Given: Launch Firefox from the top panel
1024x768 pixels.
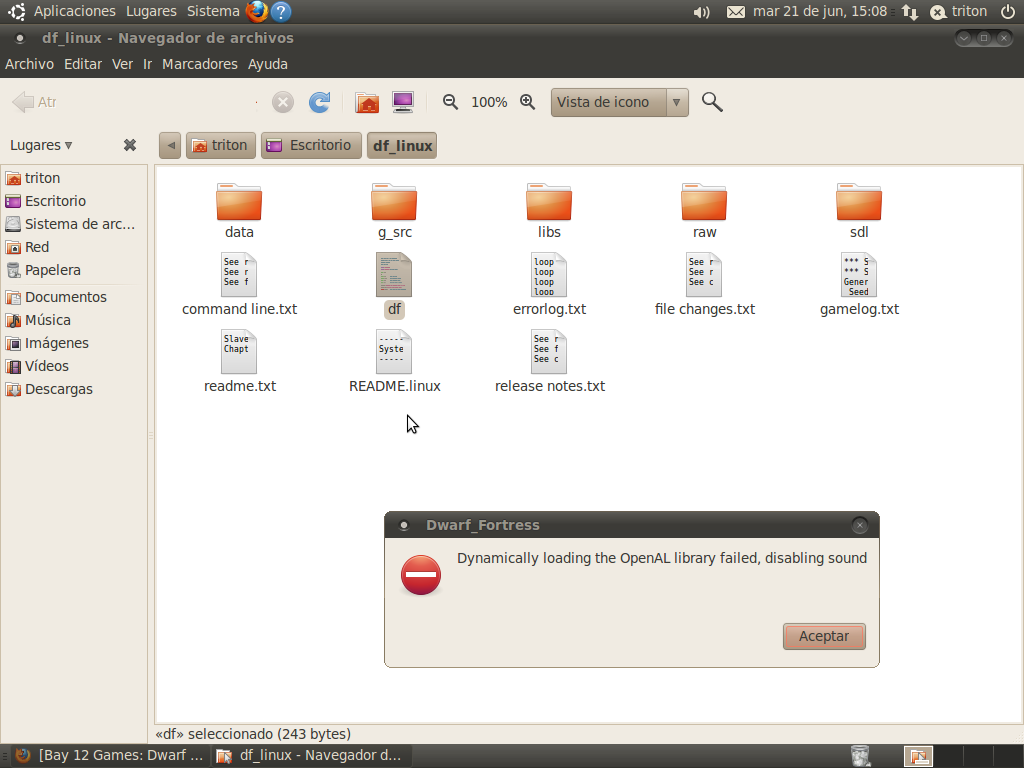Looking at the screenshot, I should pyautogui.click(x=257, y=11).
